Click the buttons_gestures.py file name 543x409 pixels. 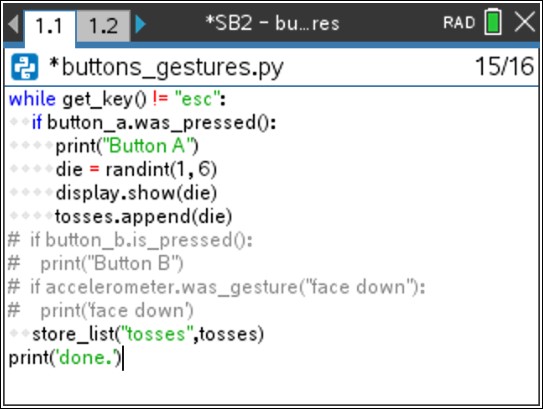(166, 67)
